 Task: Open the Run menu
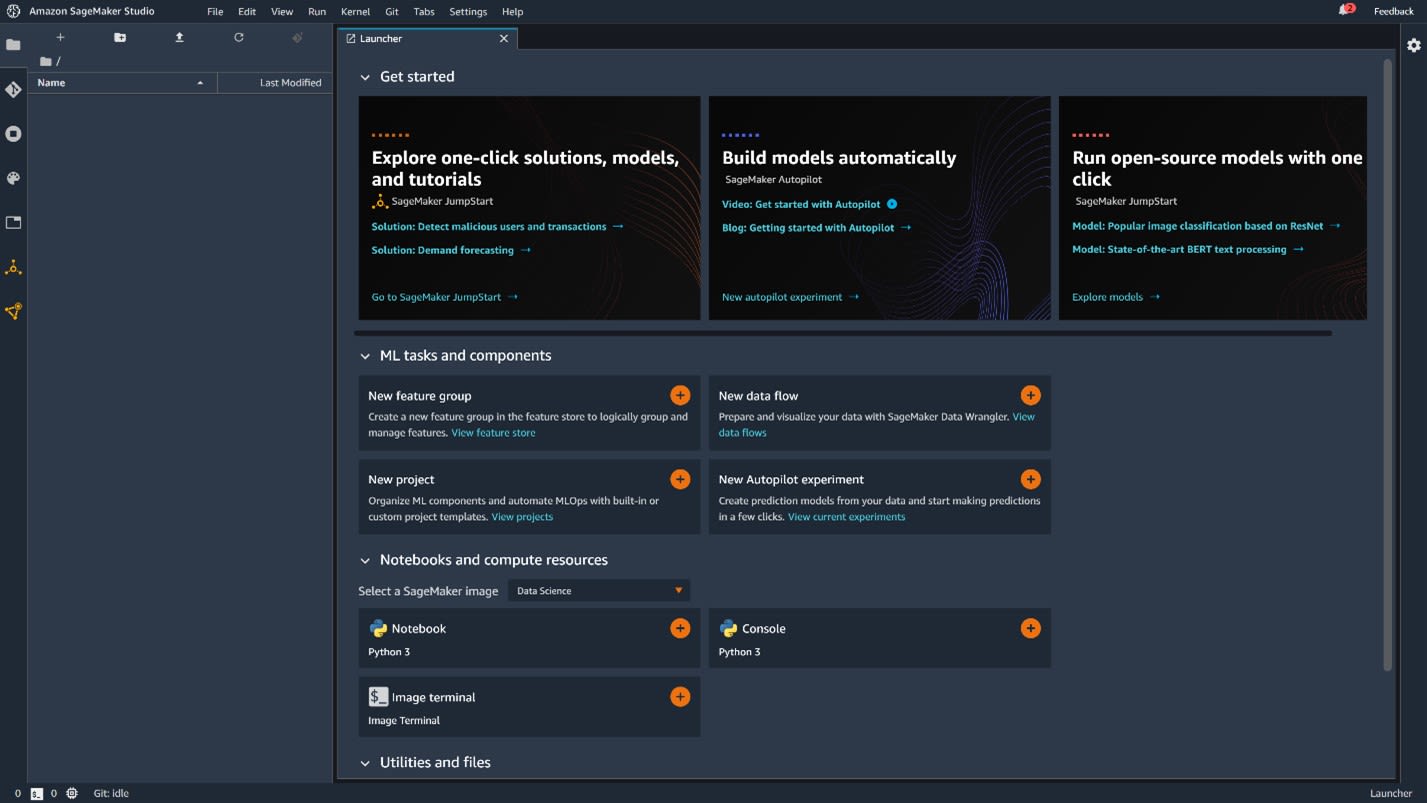[x=317, y=11]
